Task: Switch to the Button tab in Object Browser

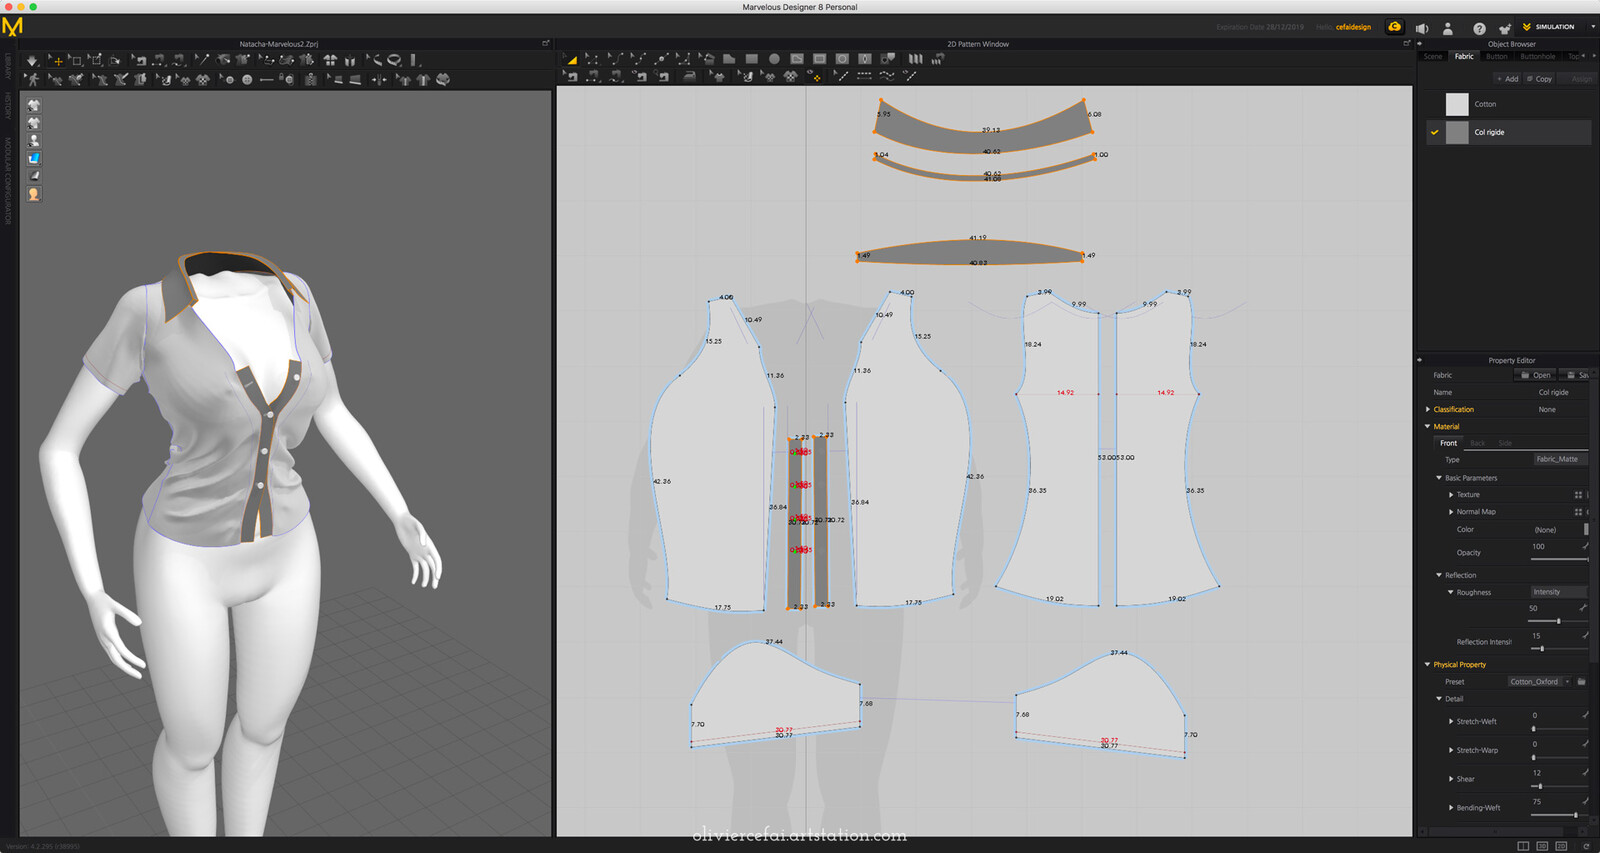Action: coord(1496,56)
